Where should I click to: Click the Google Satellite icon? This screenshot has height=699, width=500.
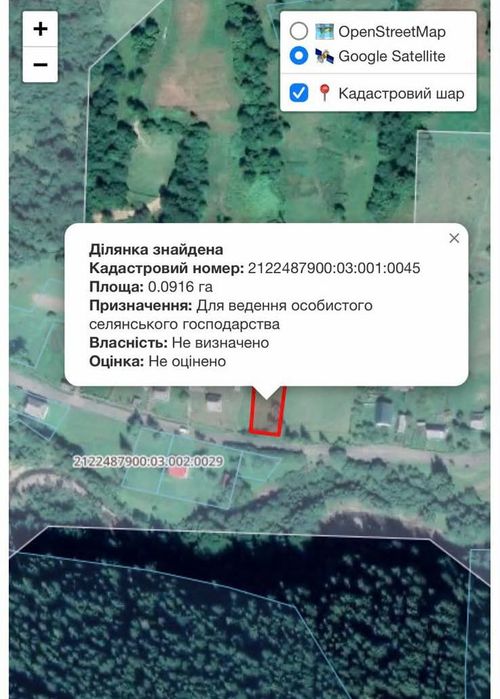pos(324,56)
